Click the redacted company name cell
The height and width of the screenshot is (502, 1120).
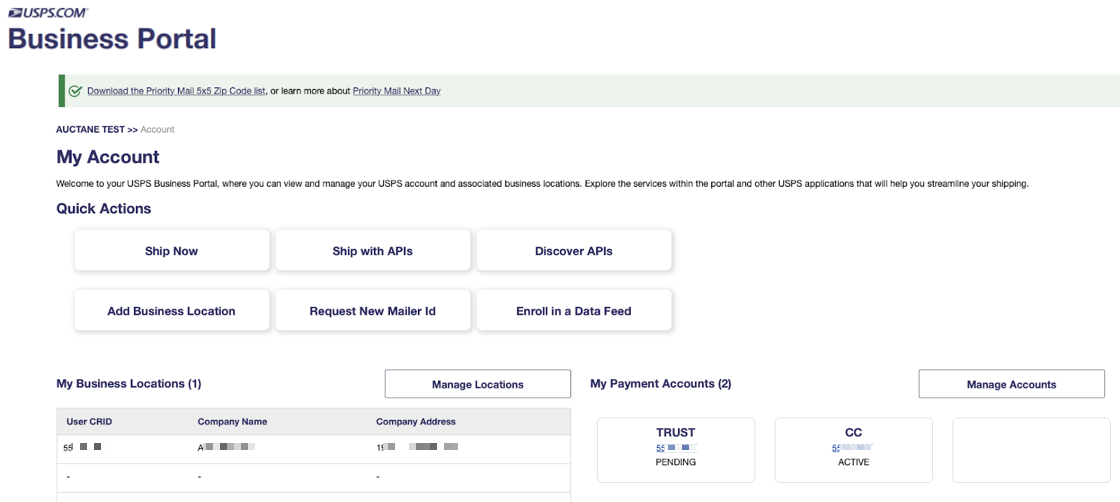tap(226, 448)
